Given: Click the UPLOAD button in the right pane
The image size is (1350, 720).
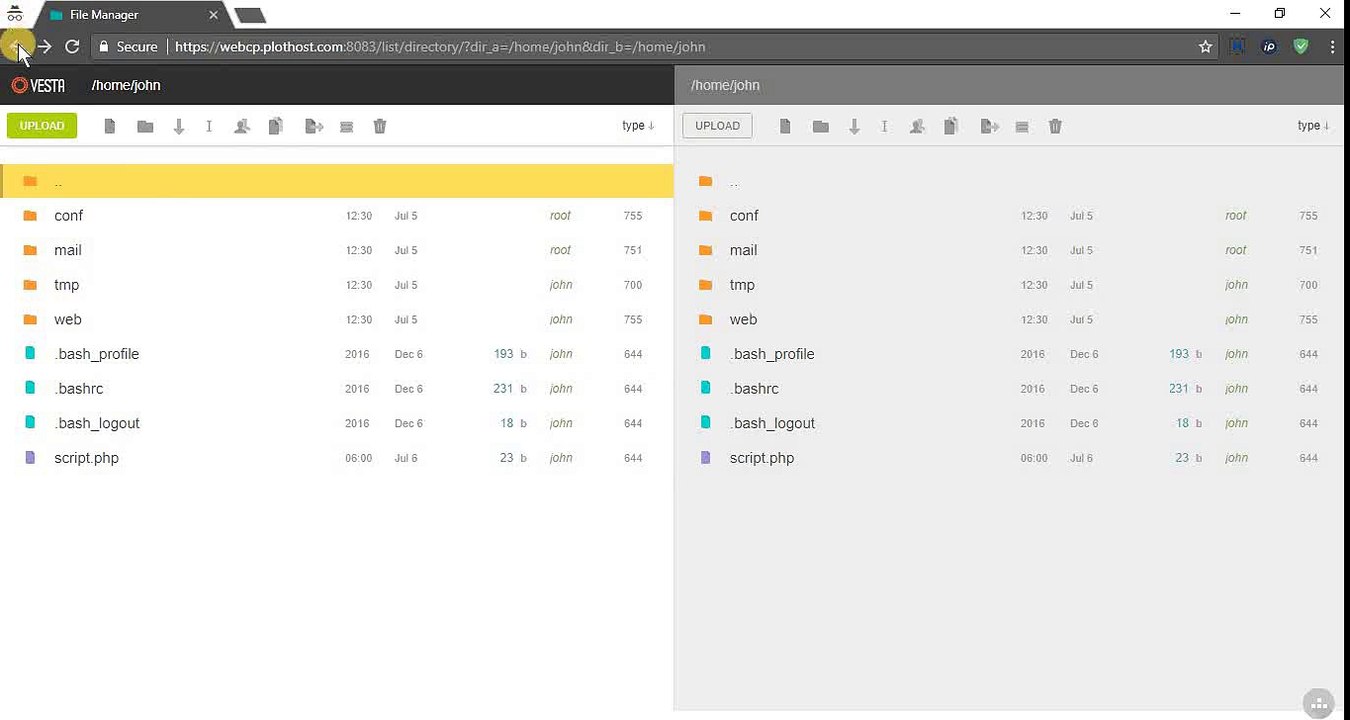Looking at the screenshot, I should (x=718, y=126).
